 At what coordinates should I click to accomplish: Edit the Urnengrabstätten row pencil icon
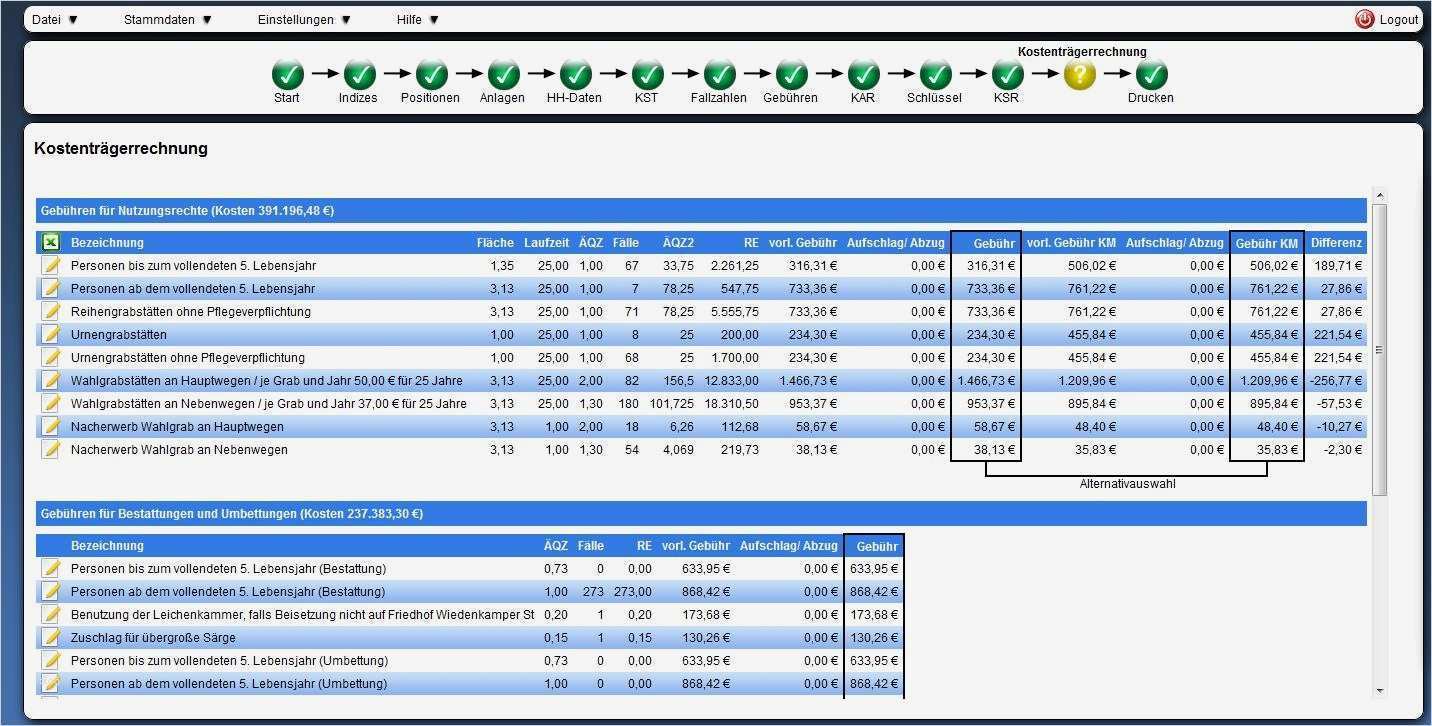pyautogui.click(x=51, y=334)
